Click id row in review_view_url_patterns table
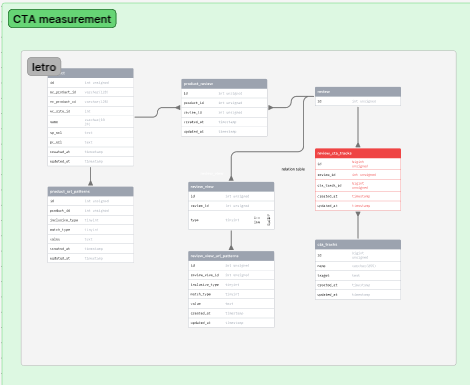470x385 pixels. coord(231,266)
